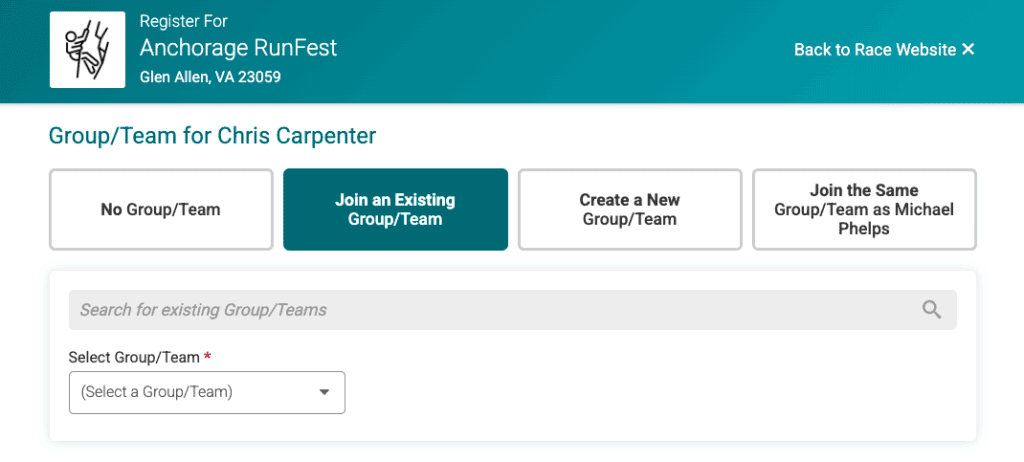Click the Glen Allen, VA 23059 location text

pyautogui.click(x=210, y=76)
